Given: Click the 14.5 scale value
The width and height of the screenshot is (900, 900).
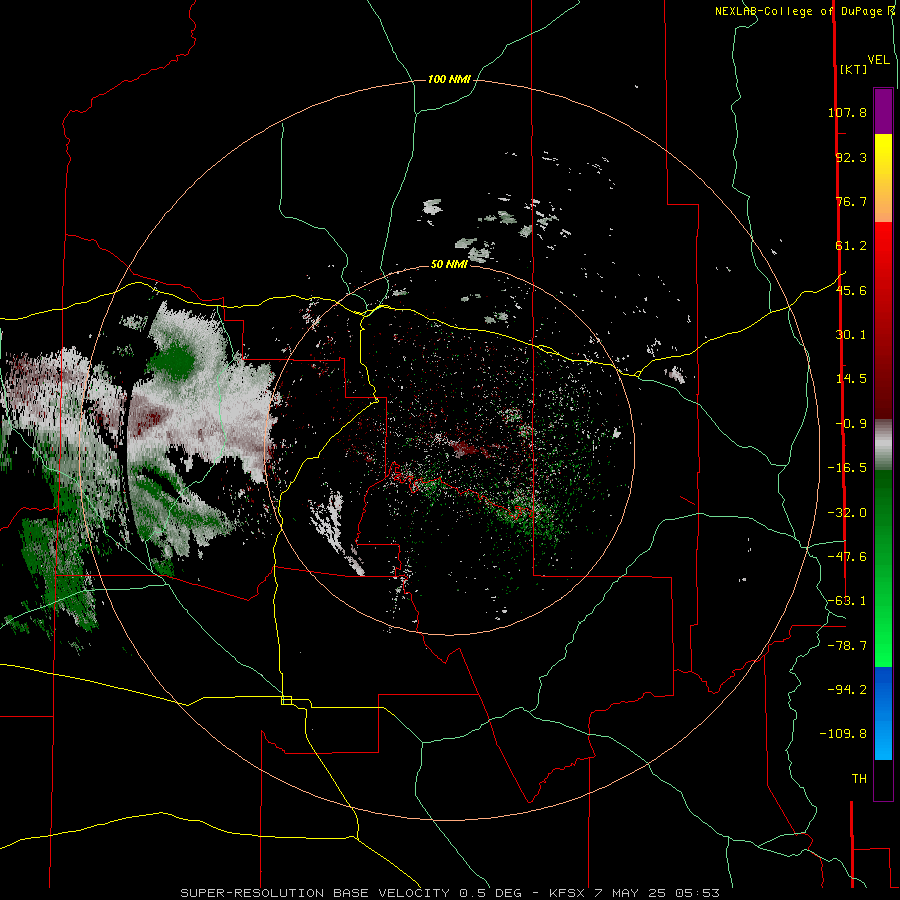Looking at the screenshot, I should pos(851,379).
